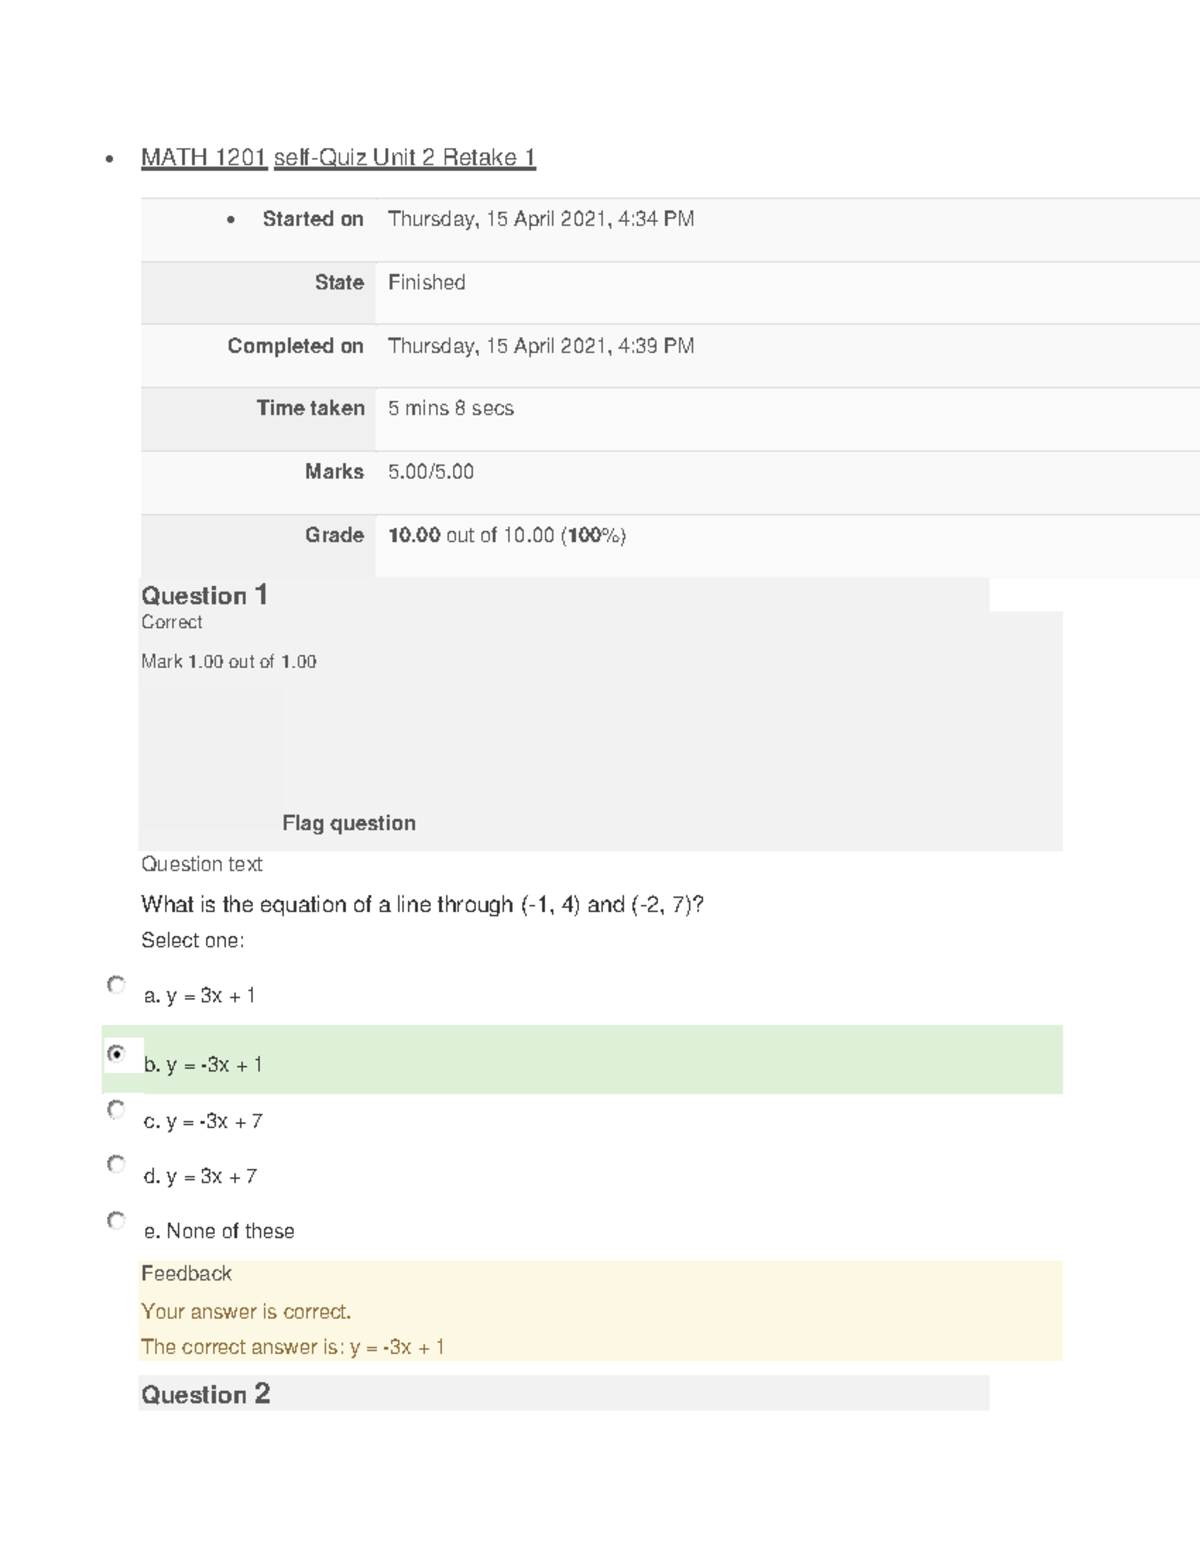The image size is (1200, 1553).
Task: Click the Flag question button
Action: 348,823
